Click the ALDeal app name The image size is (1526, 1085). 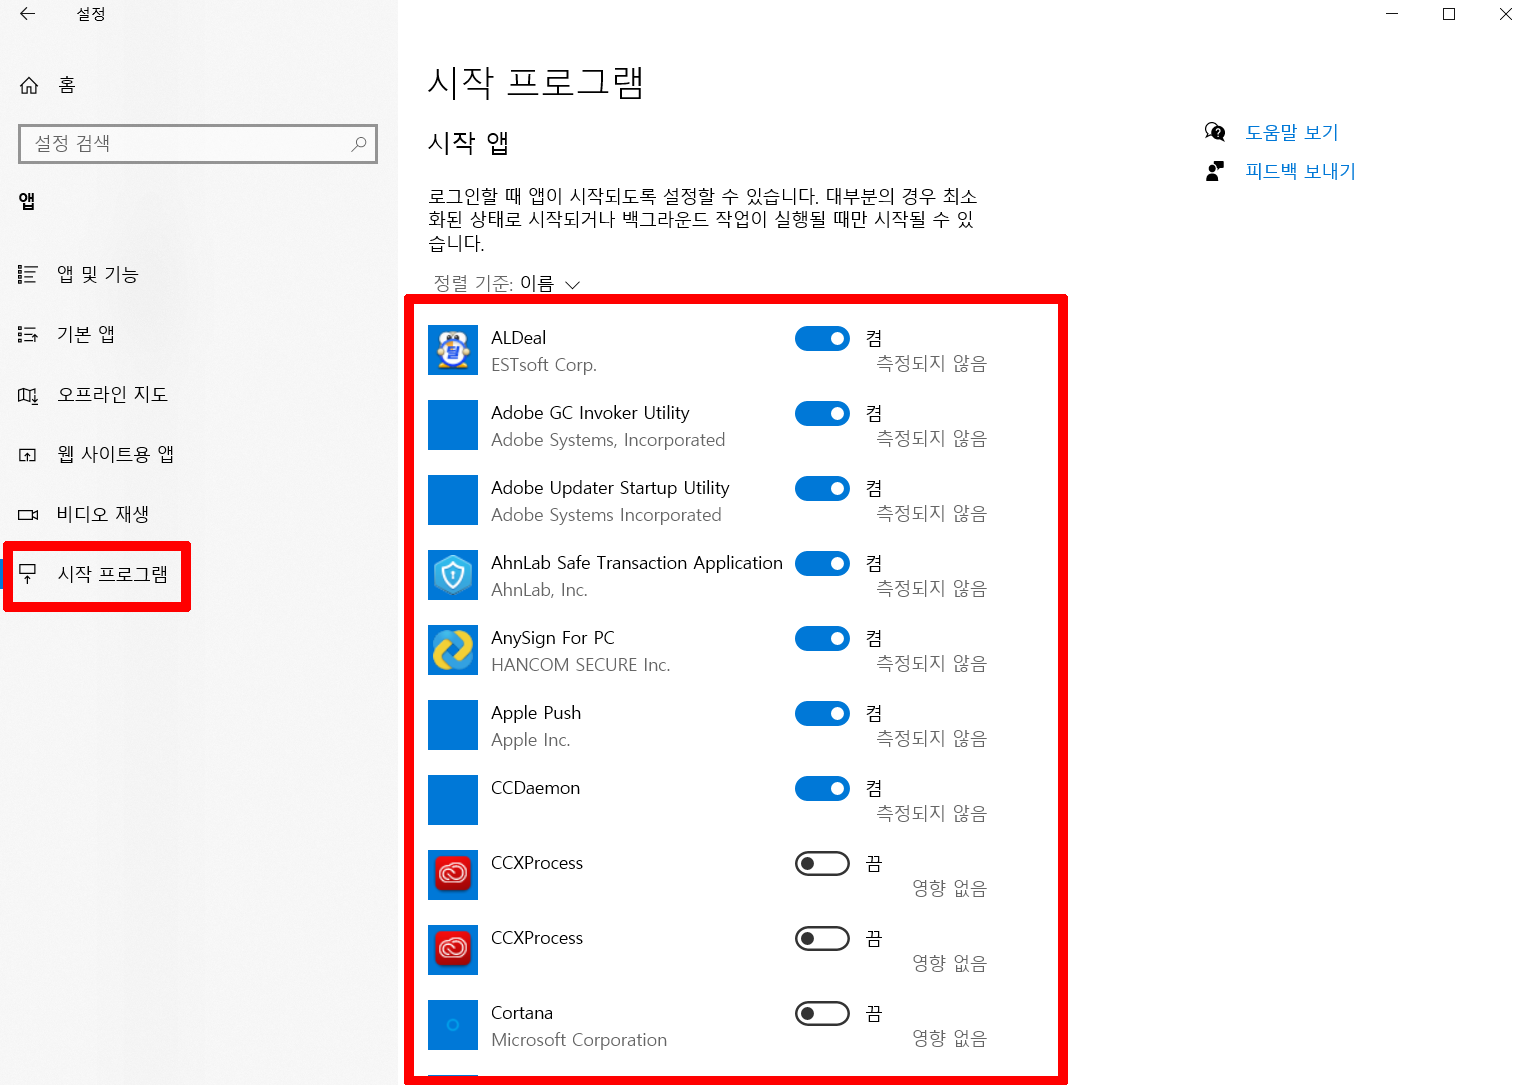coord(518,338)
